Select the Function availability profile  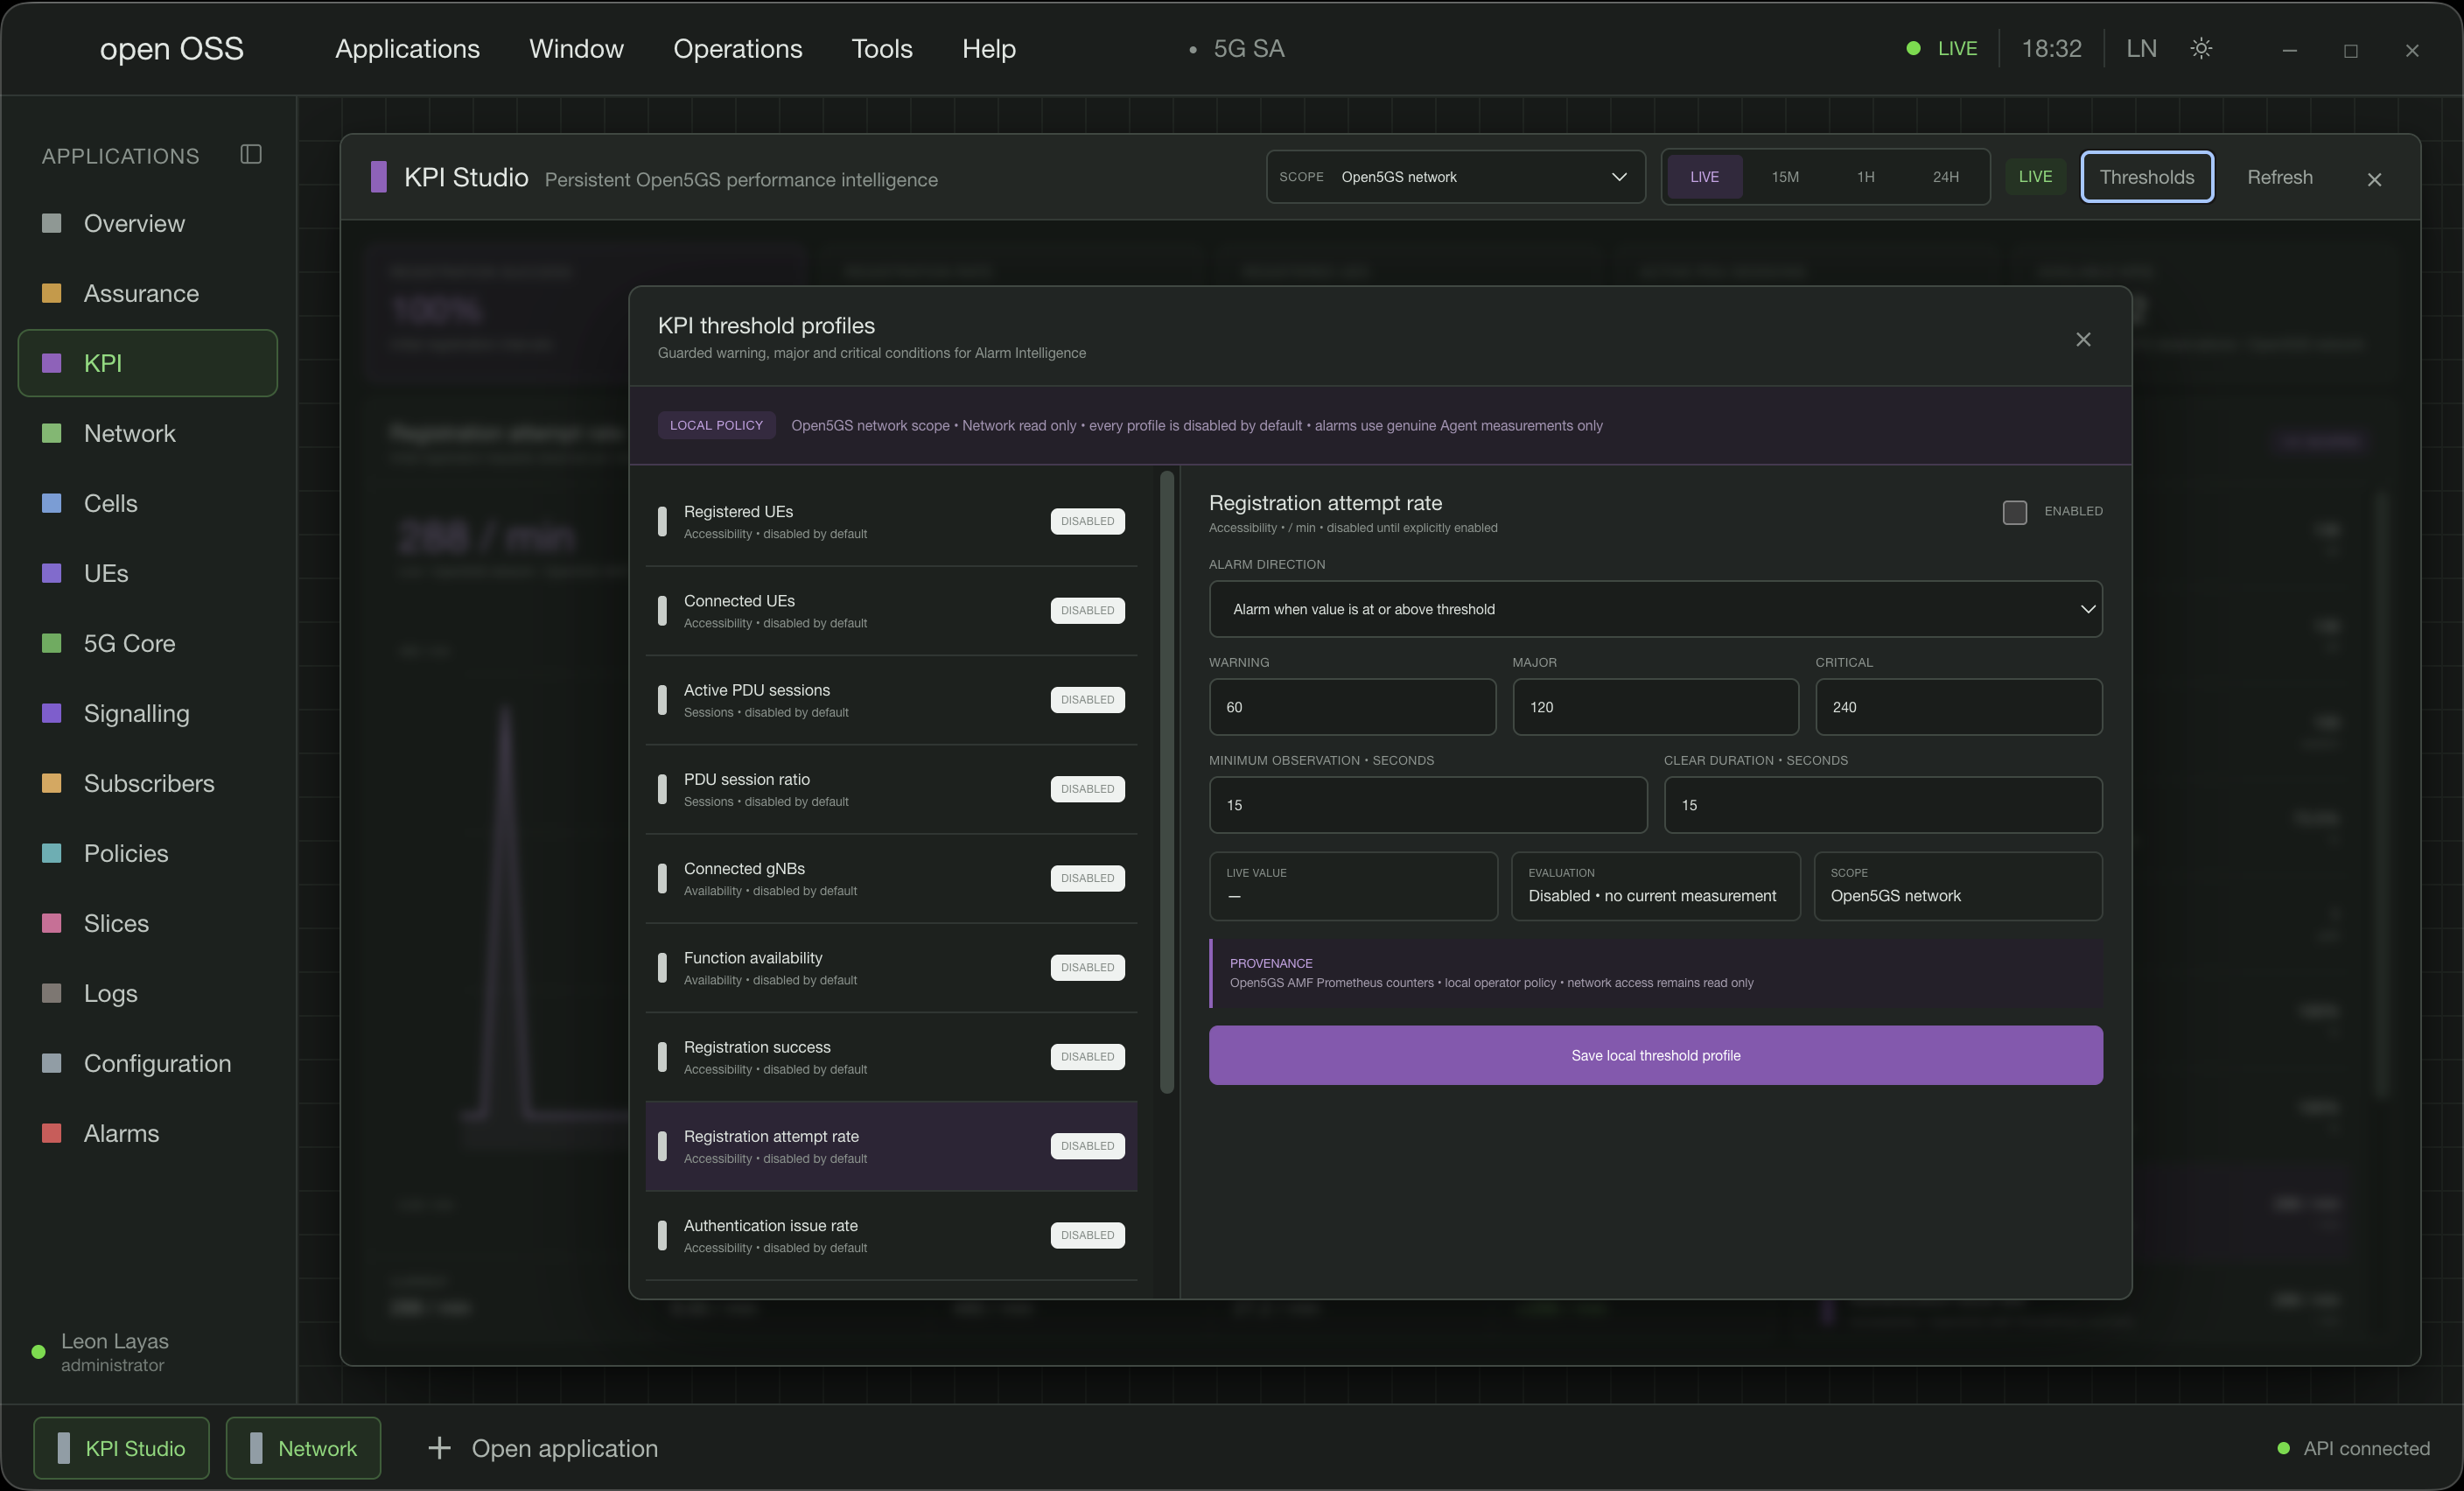891,967
